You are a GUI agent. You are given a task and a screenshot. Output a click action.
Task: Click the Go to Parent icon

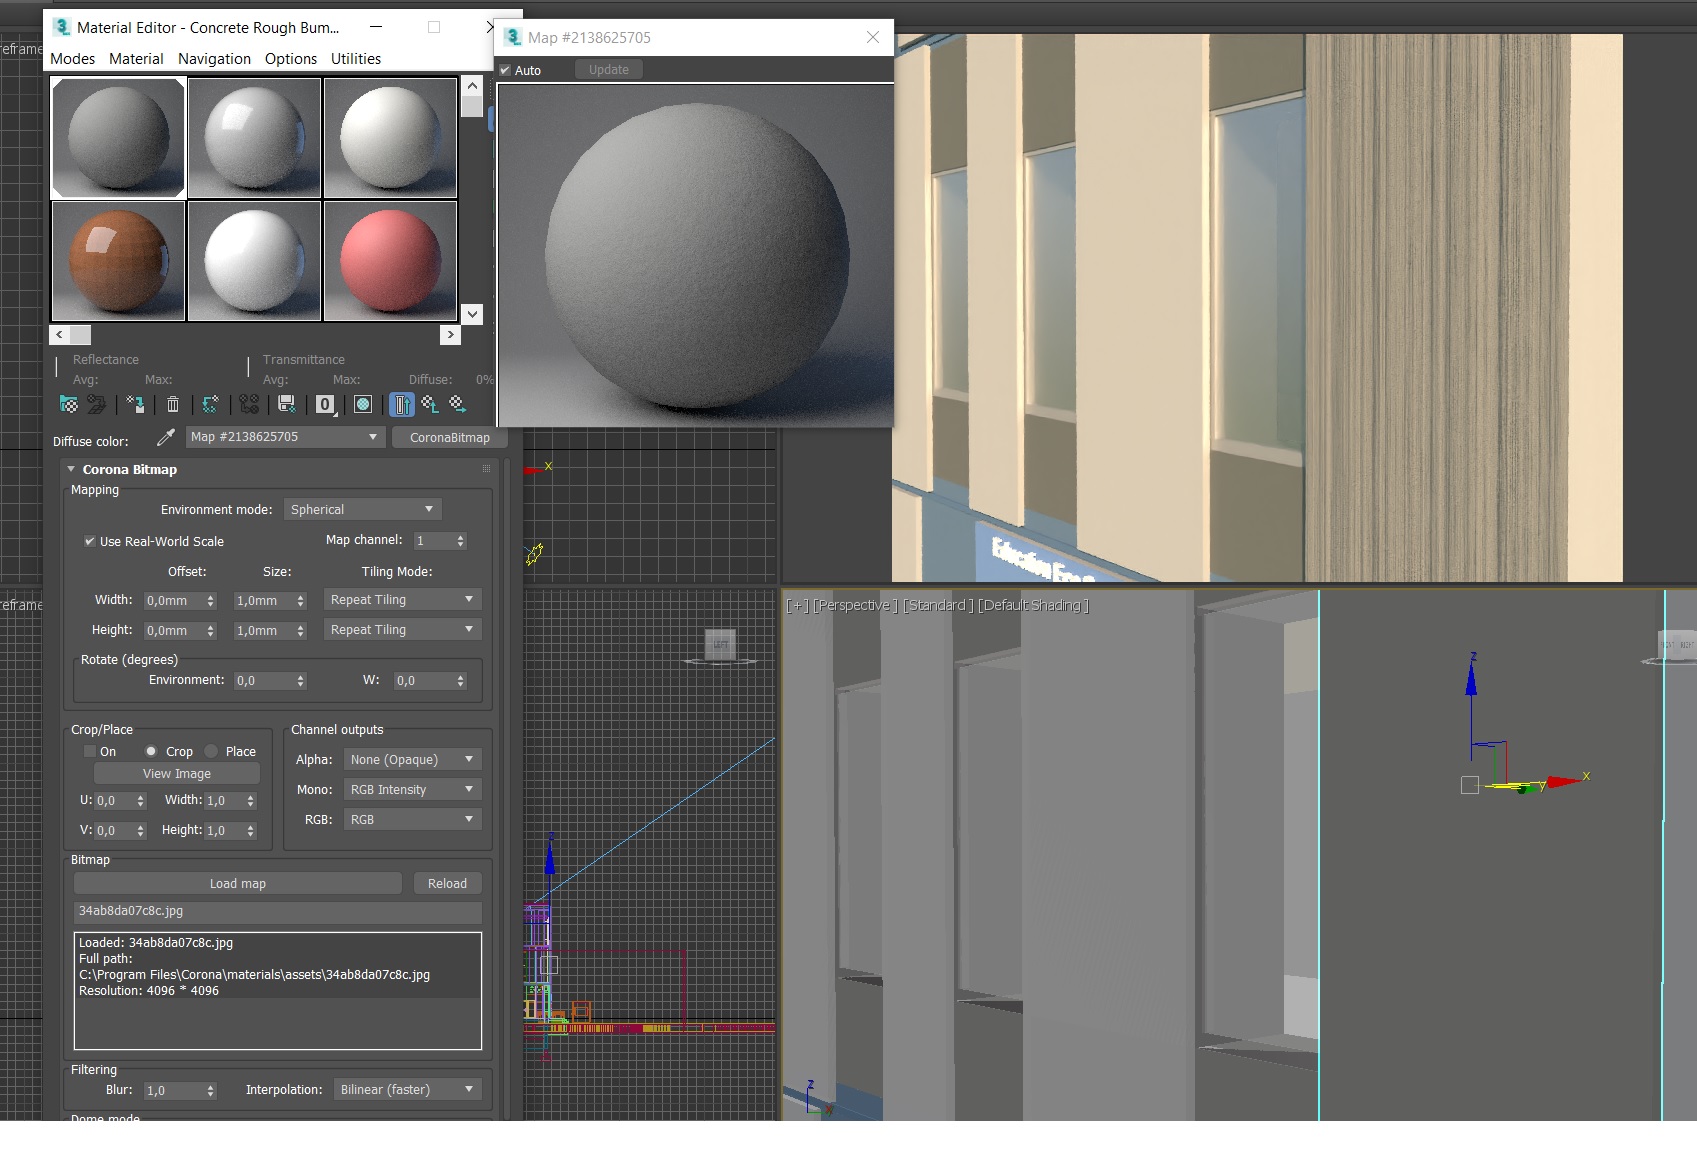(430, 404)
